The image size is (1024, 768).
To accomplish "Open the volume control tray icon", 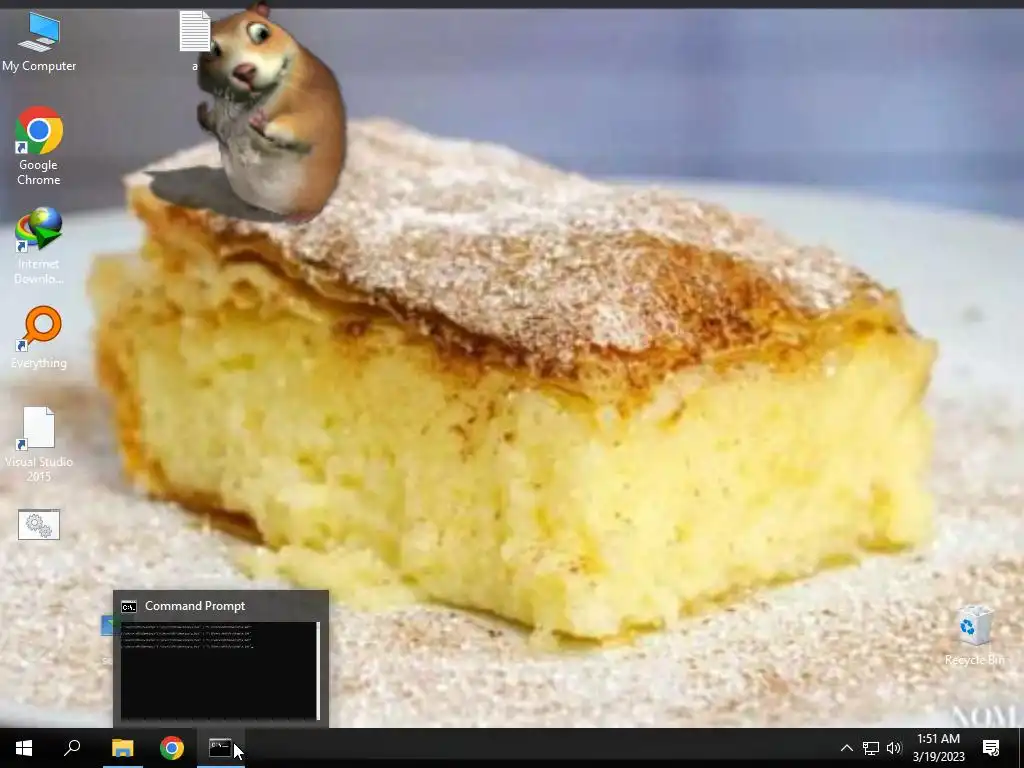I will pos(894,748).
